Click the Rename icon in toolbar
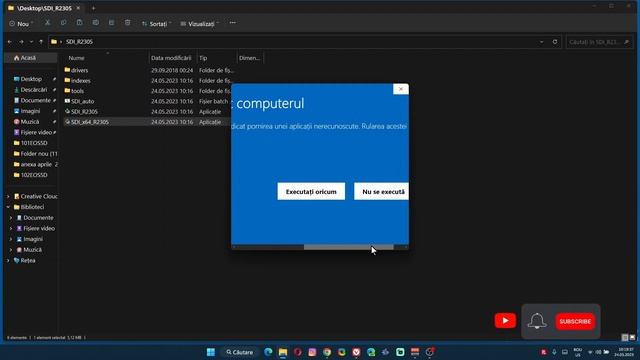640x360 pixels. click(x=96, y=23)
